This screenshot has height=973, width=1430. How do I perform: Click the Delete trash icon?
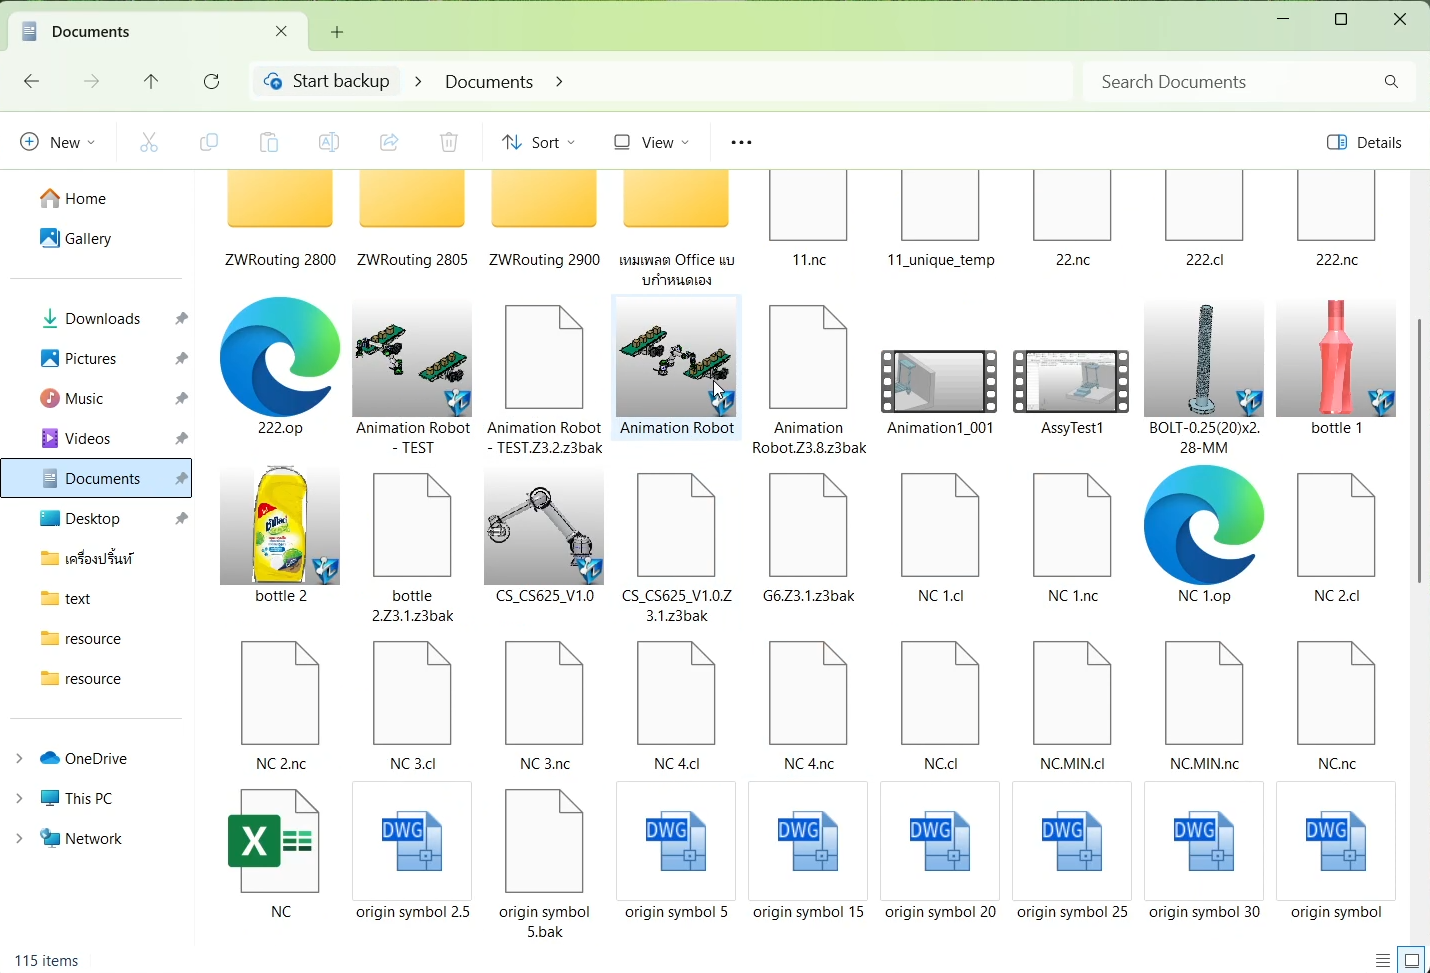point(450,143)
